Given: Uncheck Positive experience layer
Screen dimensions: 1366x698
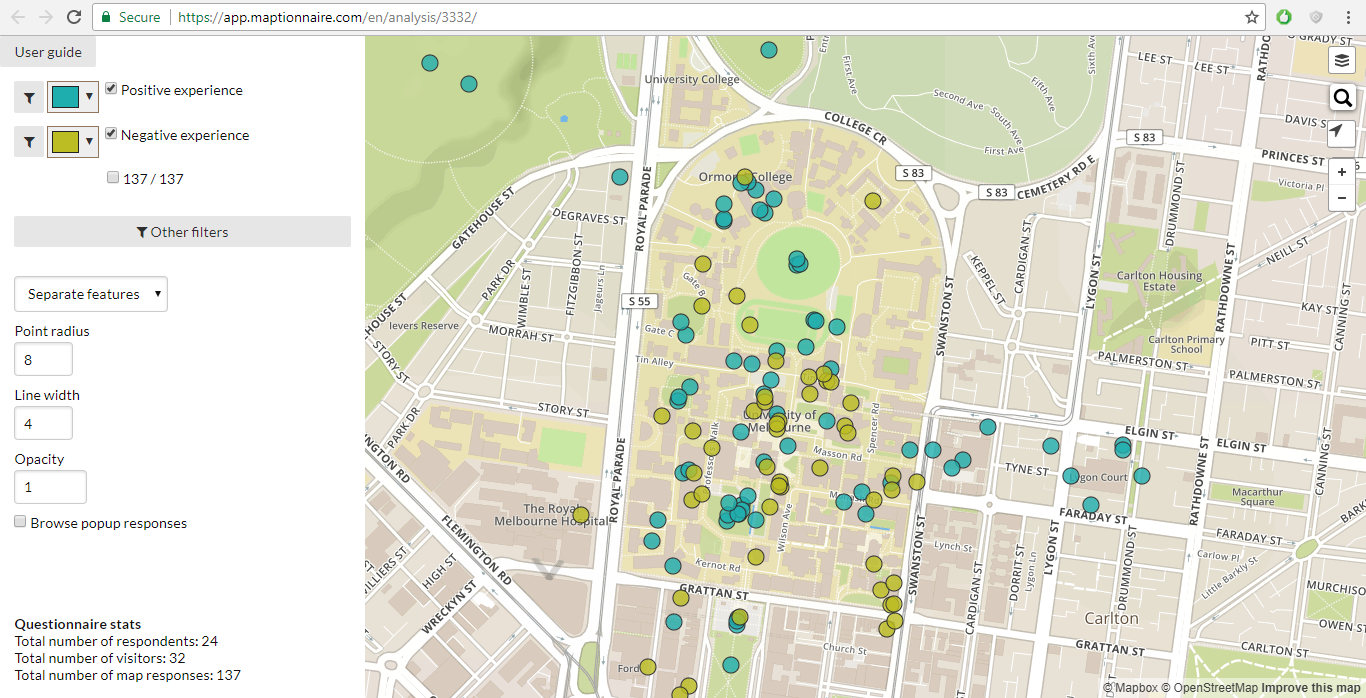Looking at the screenshot, I should [111, 89].
